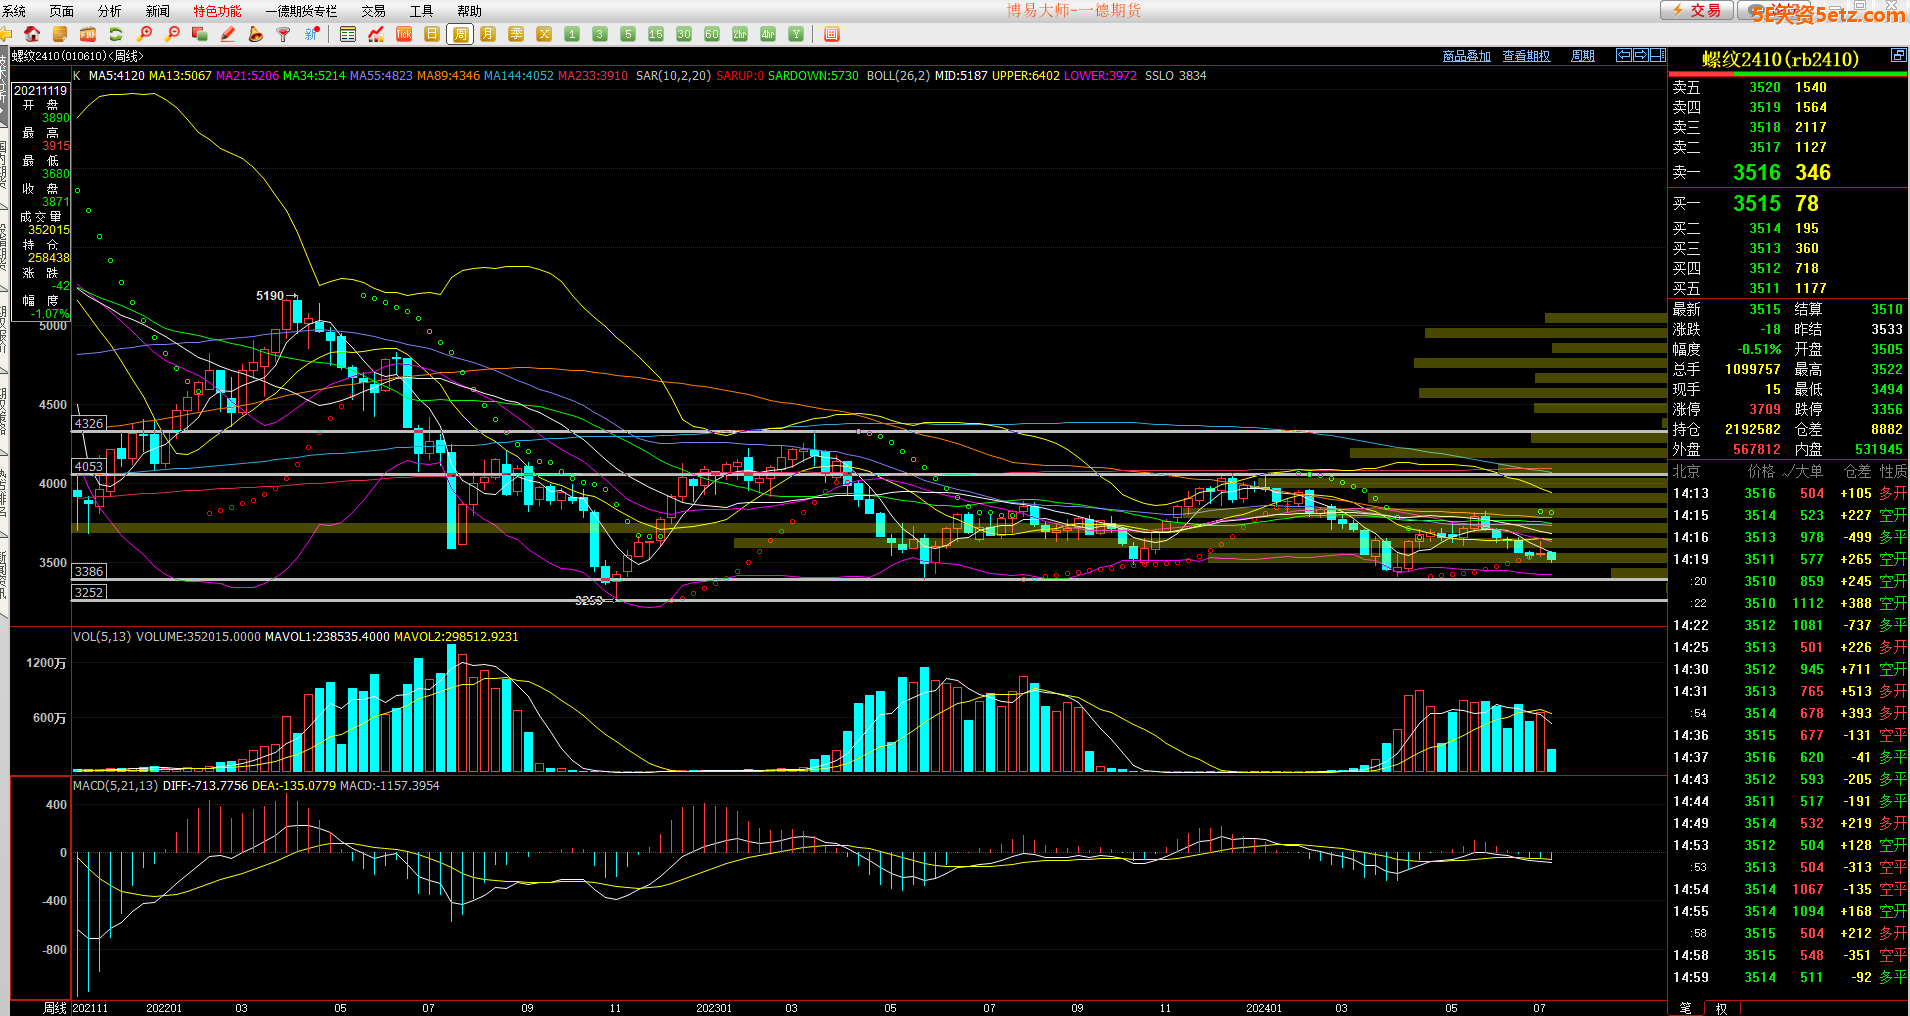
Task: Select the Y yearly period icon
Action: [796, 34]
